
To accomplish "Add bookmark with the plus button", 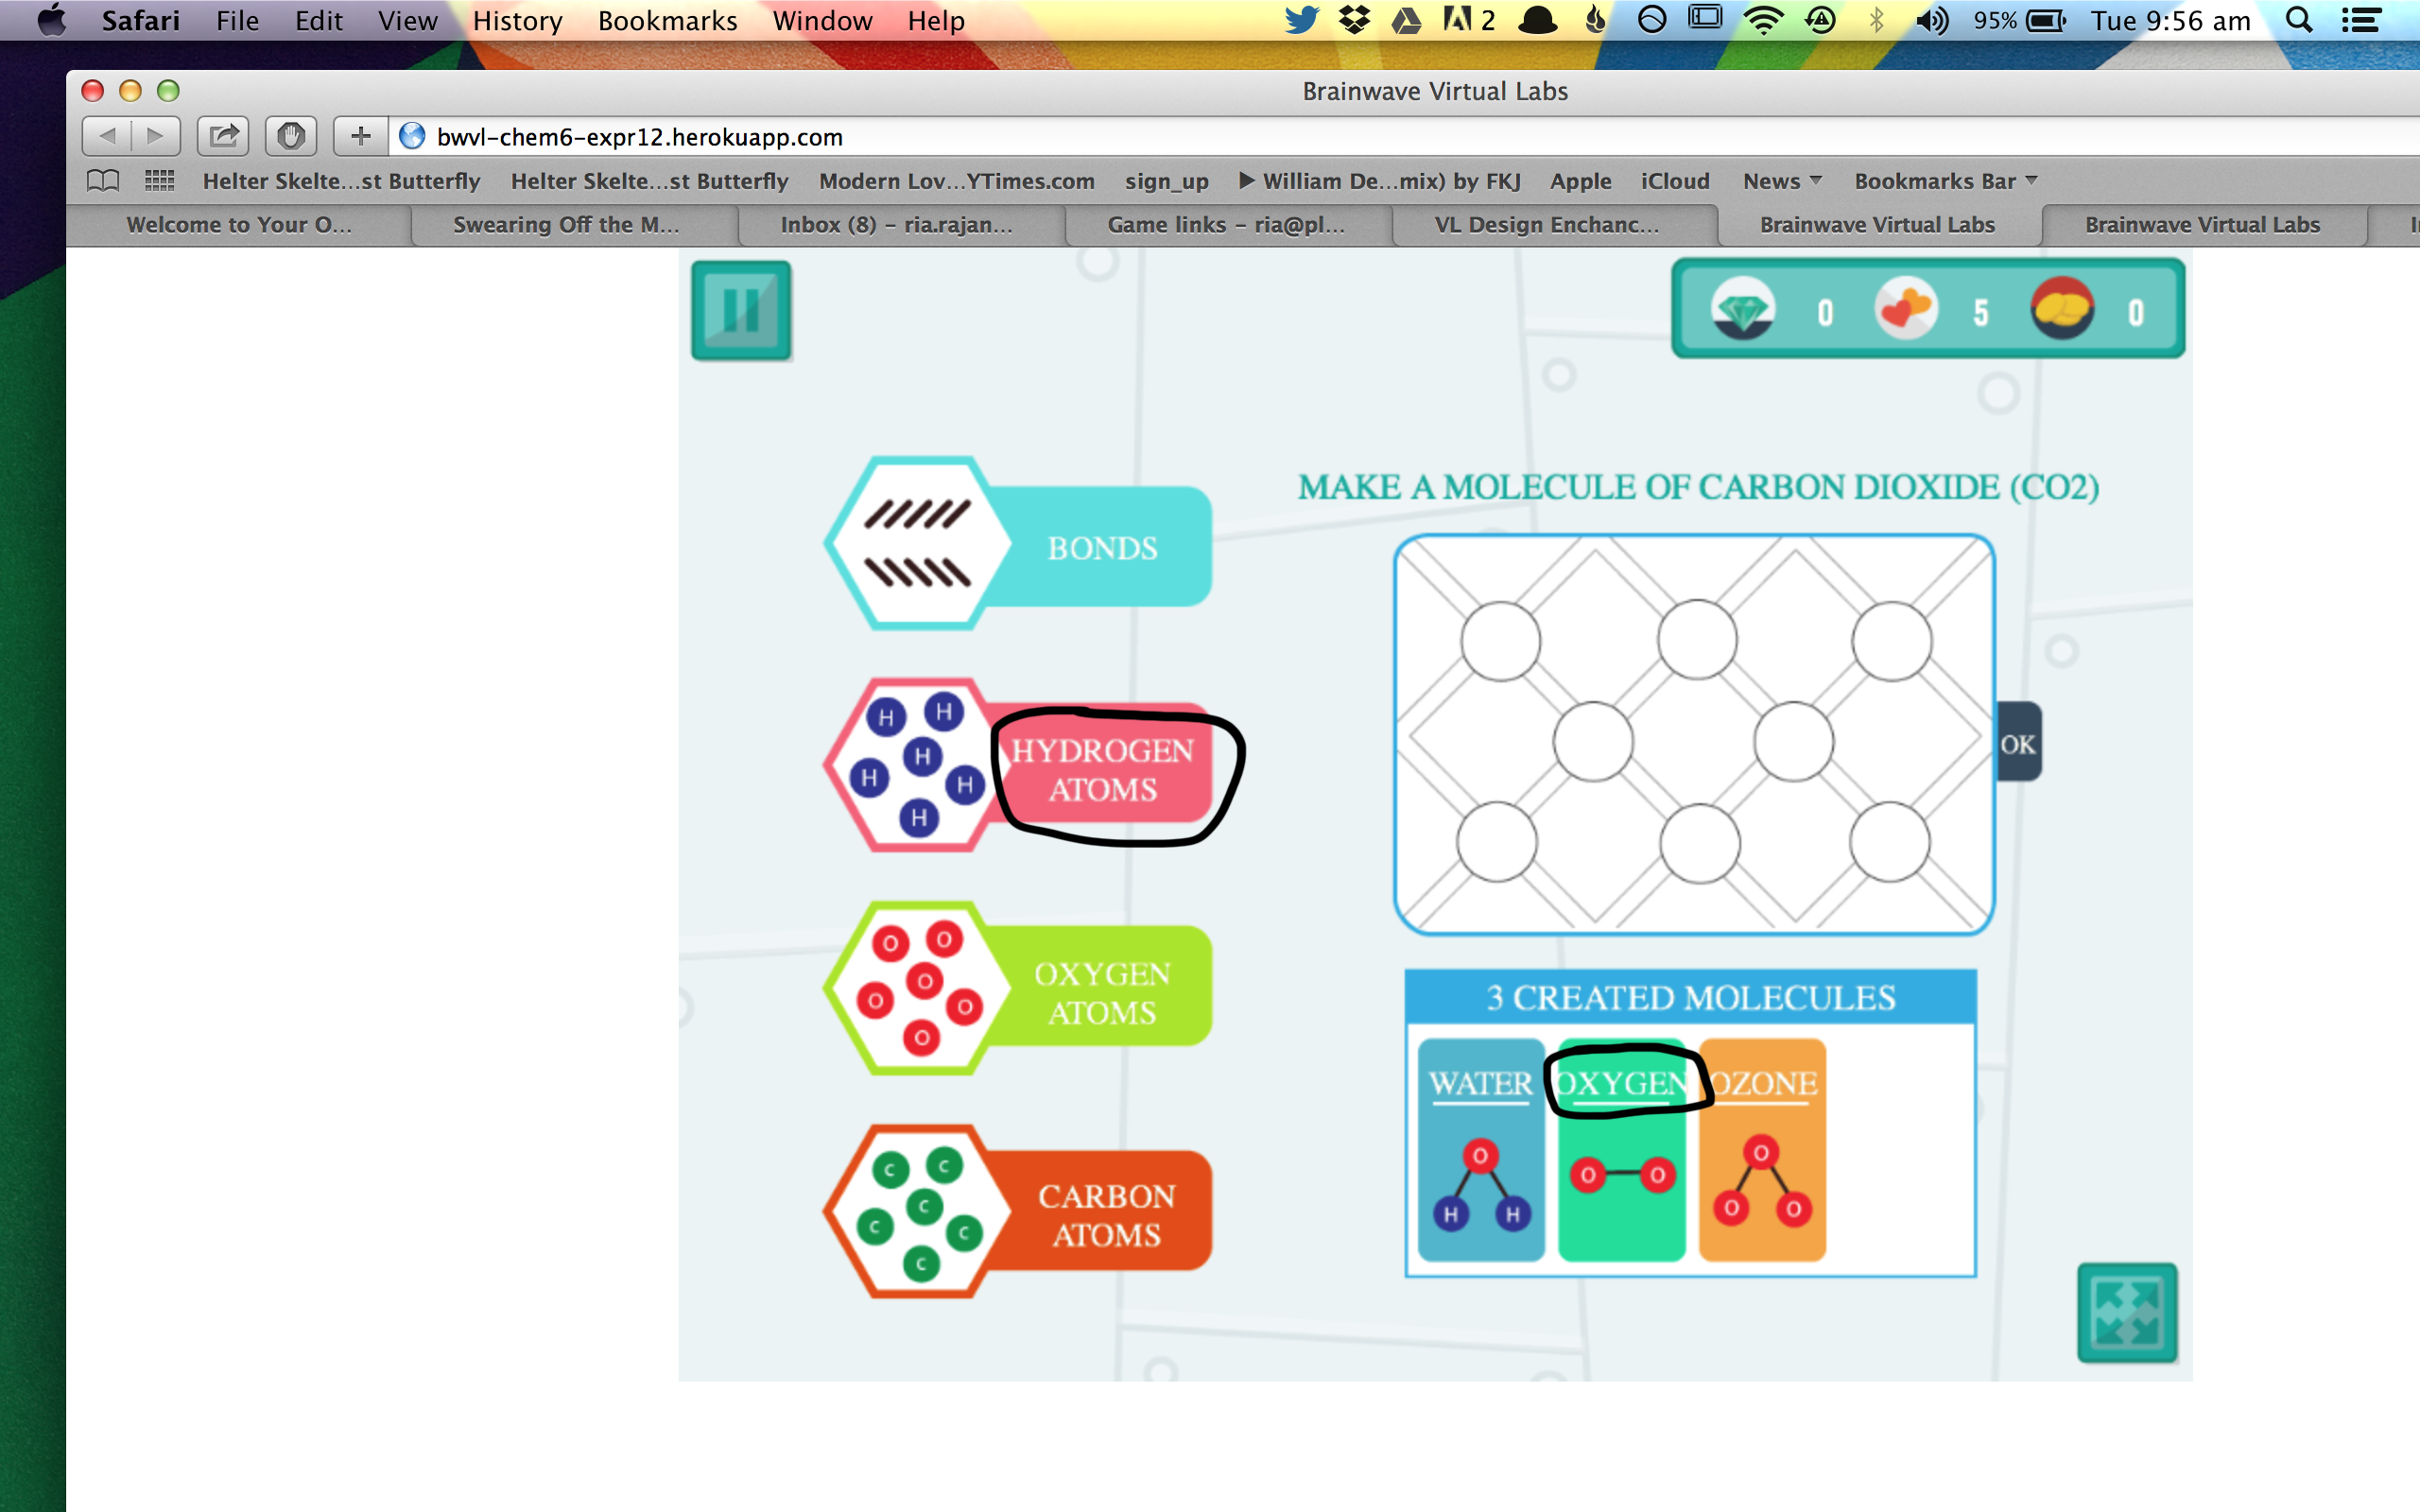I will (360, 136).
